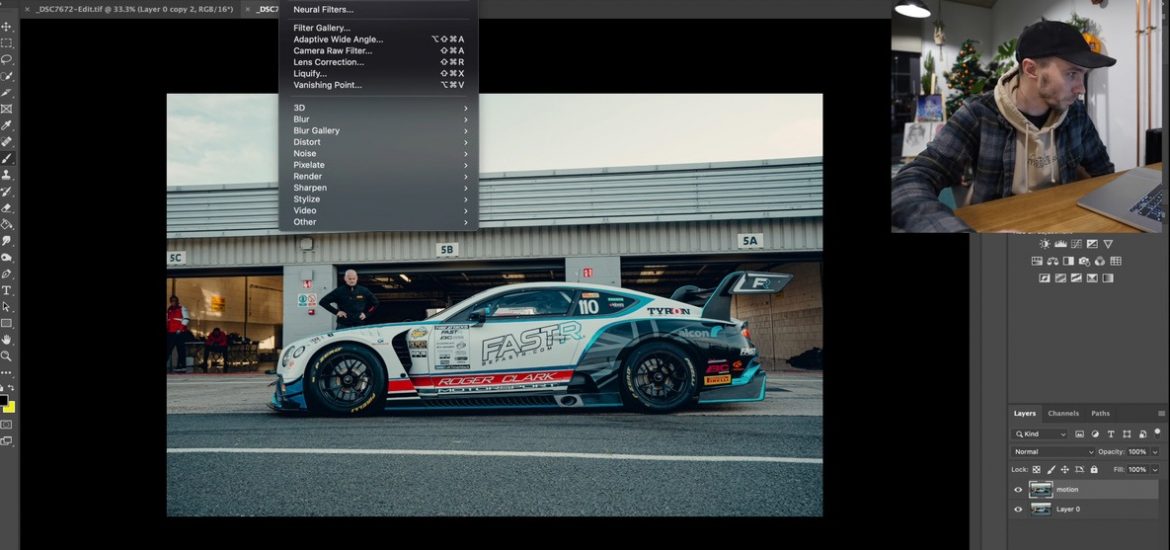1170x550 pixels.
Task: Change the screen mode
Action: [x=6, y=441]
